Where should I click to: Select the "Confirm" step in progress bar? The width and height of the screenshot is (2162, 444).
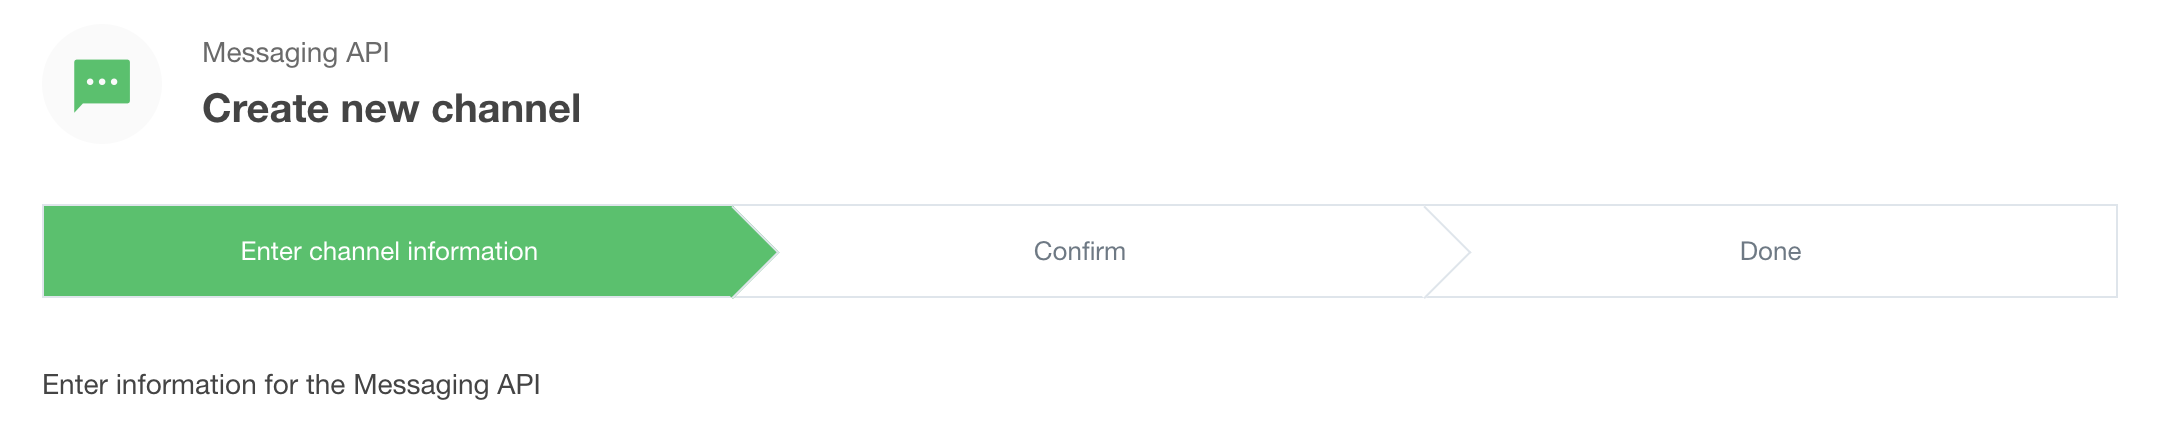tap(1079, 251)
